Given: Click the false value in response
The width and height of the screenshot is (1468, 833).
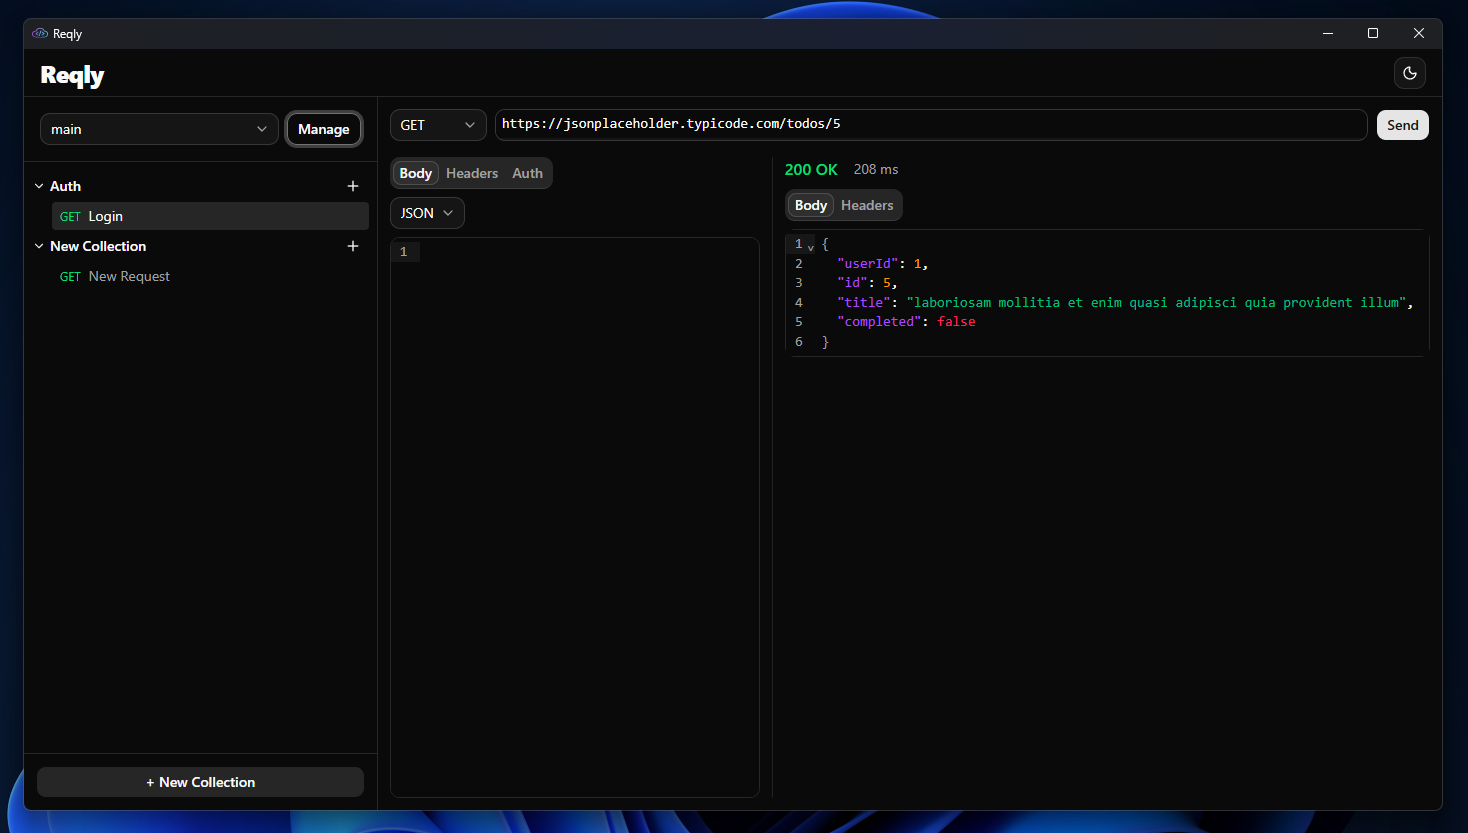Looking at the screenshot, I should coord(956,322).
